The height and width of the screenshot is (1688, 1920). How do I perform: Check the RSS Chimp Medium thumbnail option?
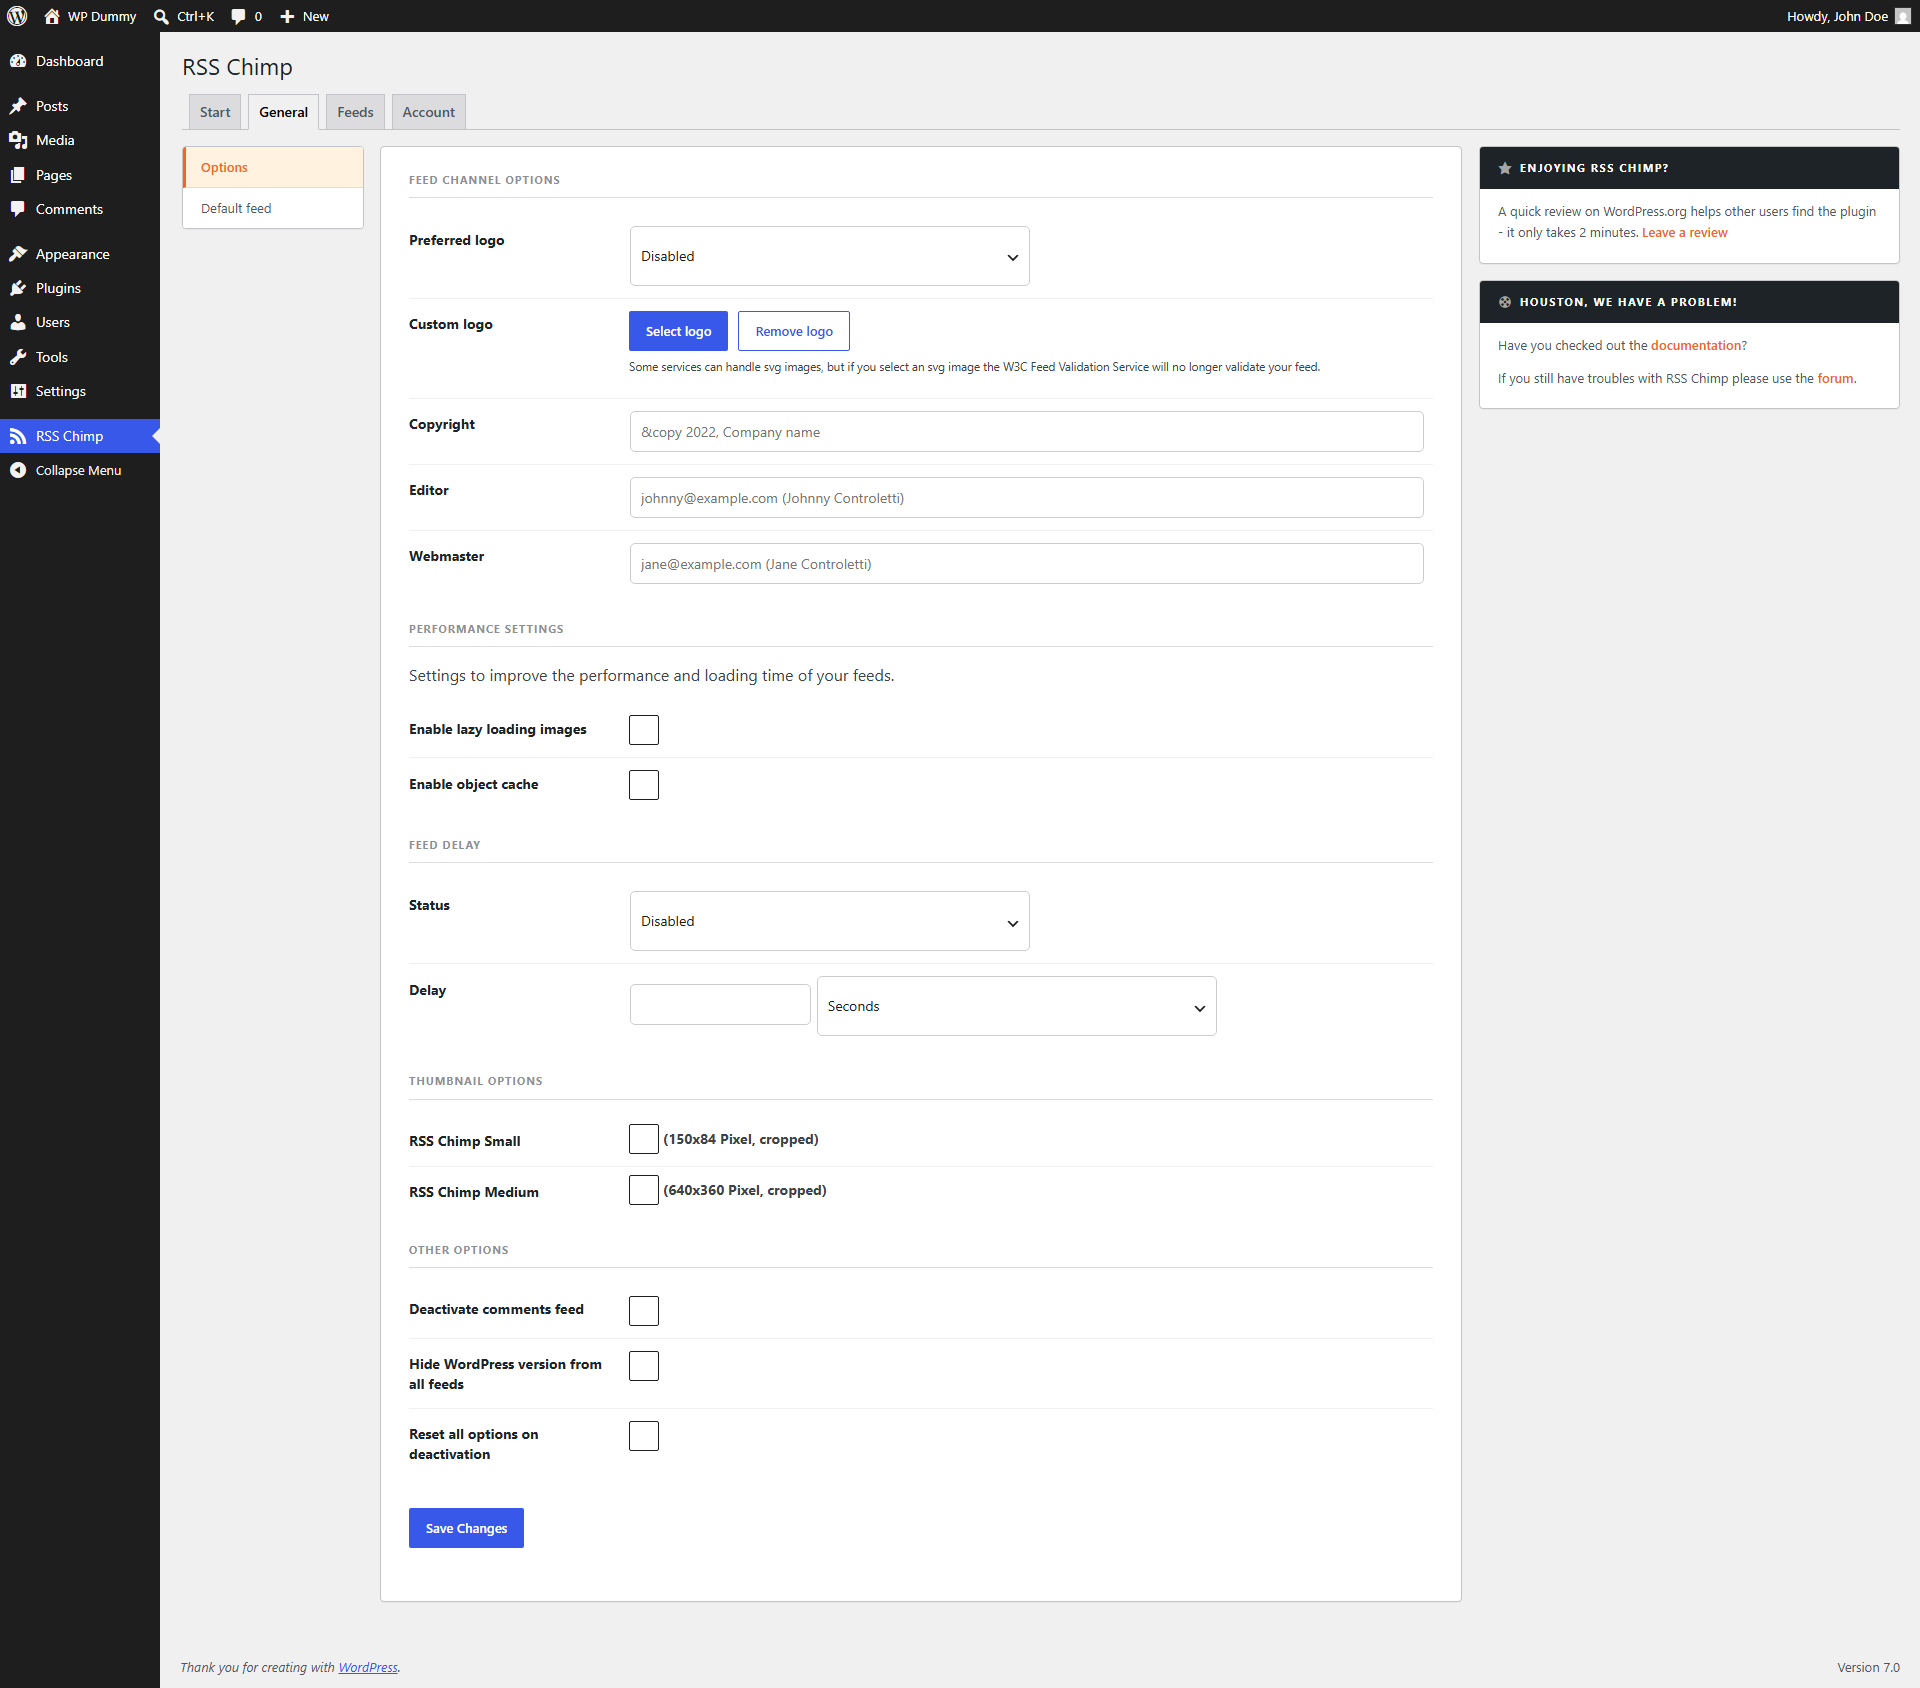[644, 1190]
